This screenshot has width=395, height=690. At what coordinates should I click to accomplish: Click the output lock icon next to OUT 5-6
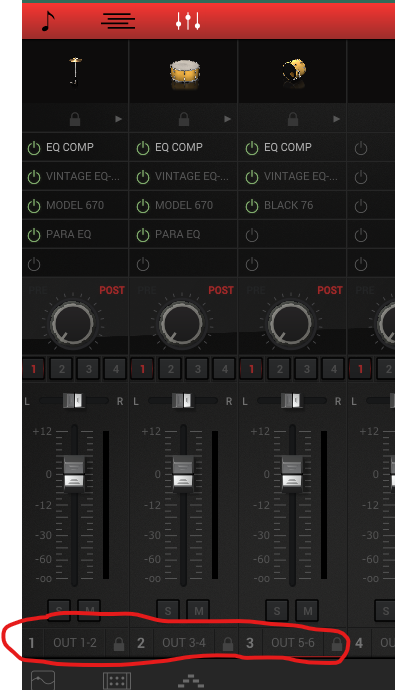tap(336, 643)
